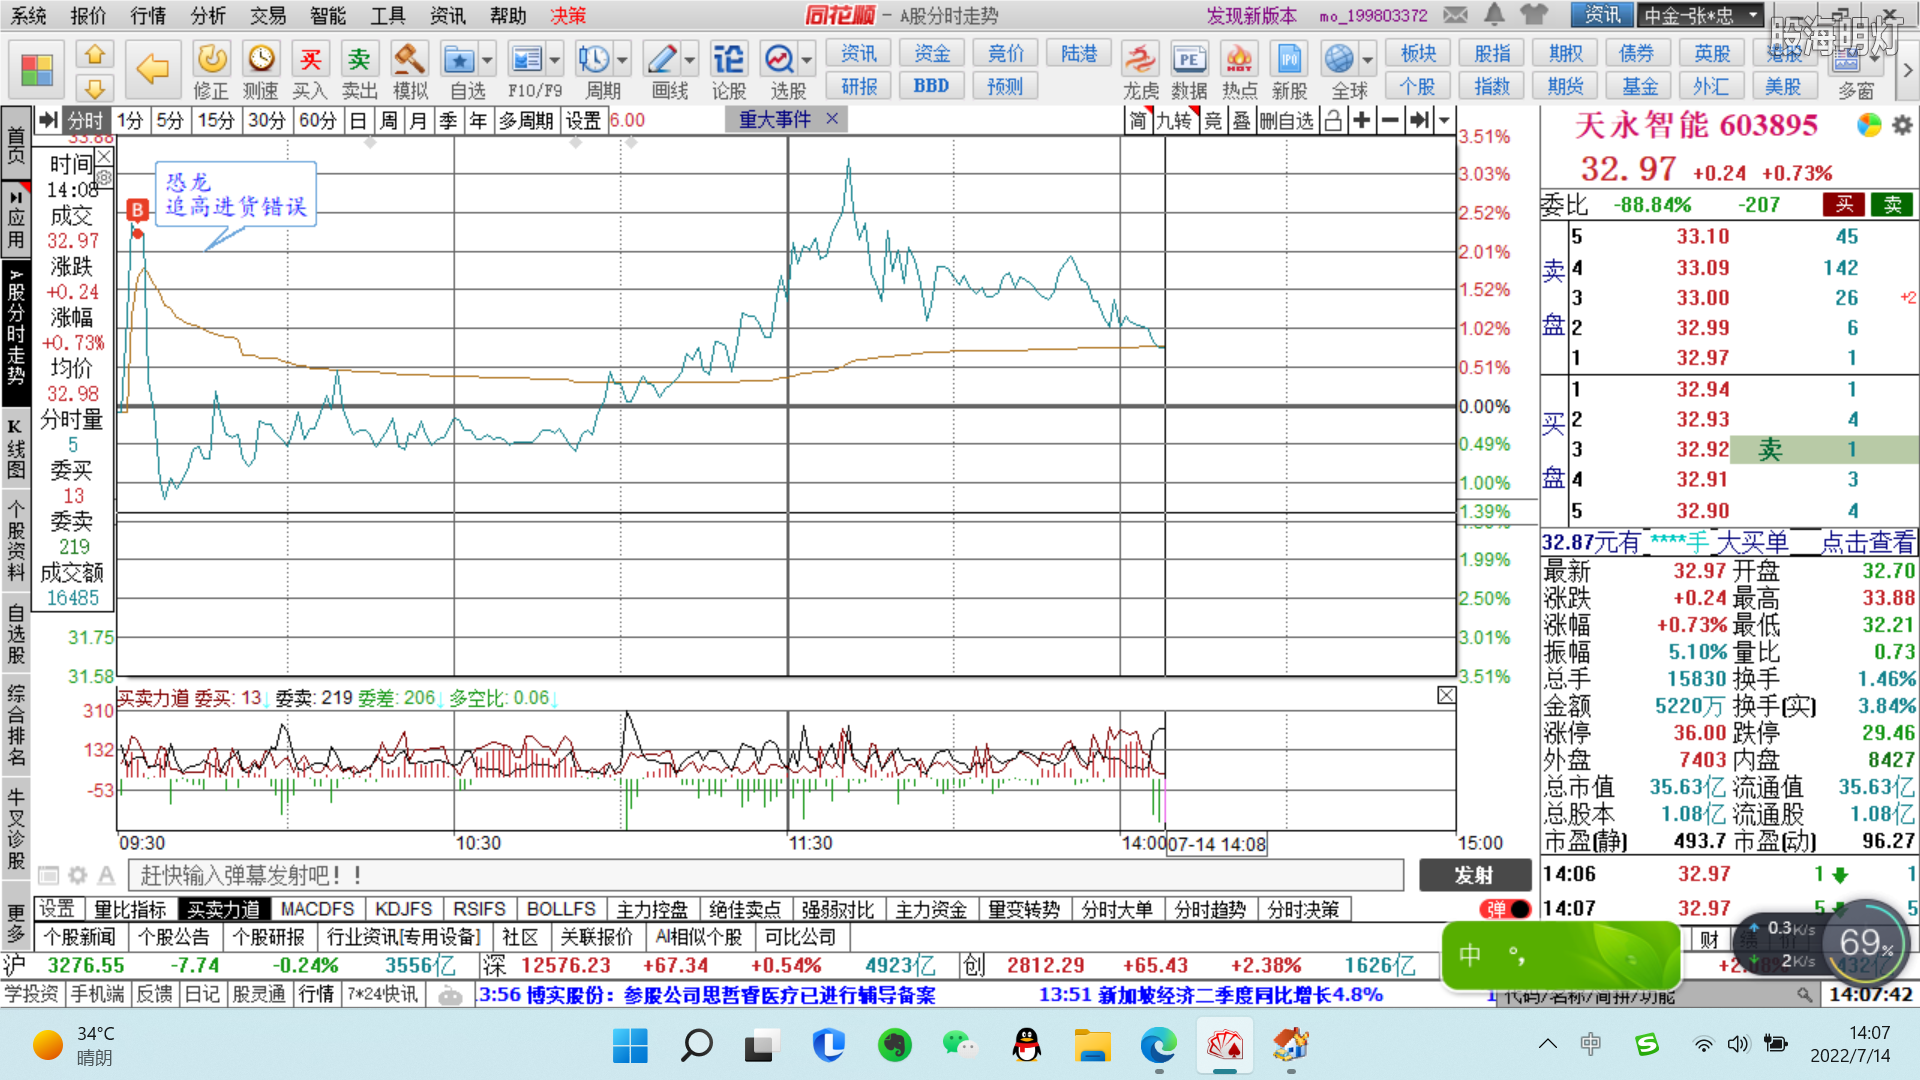Click the 周期 period clock icon
1920x1080 pixels.
[594, 59]
